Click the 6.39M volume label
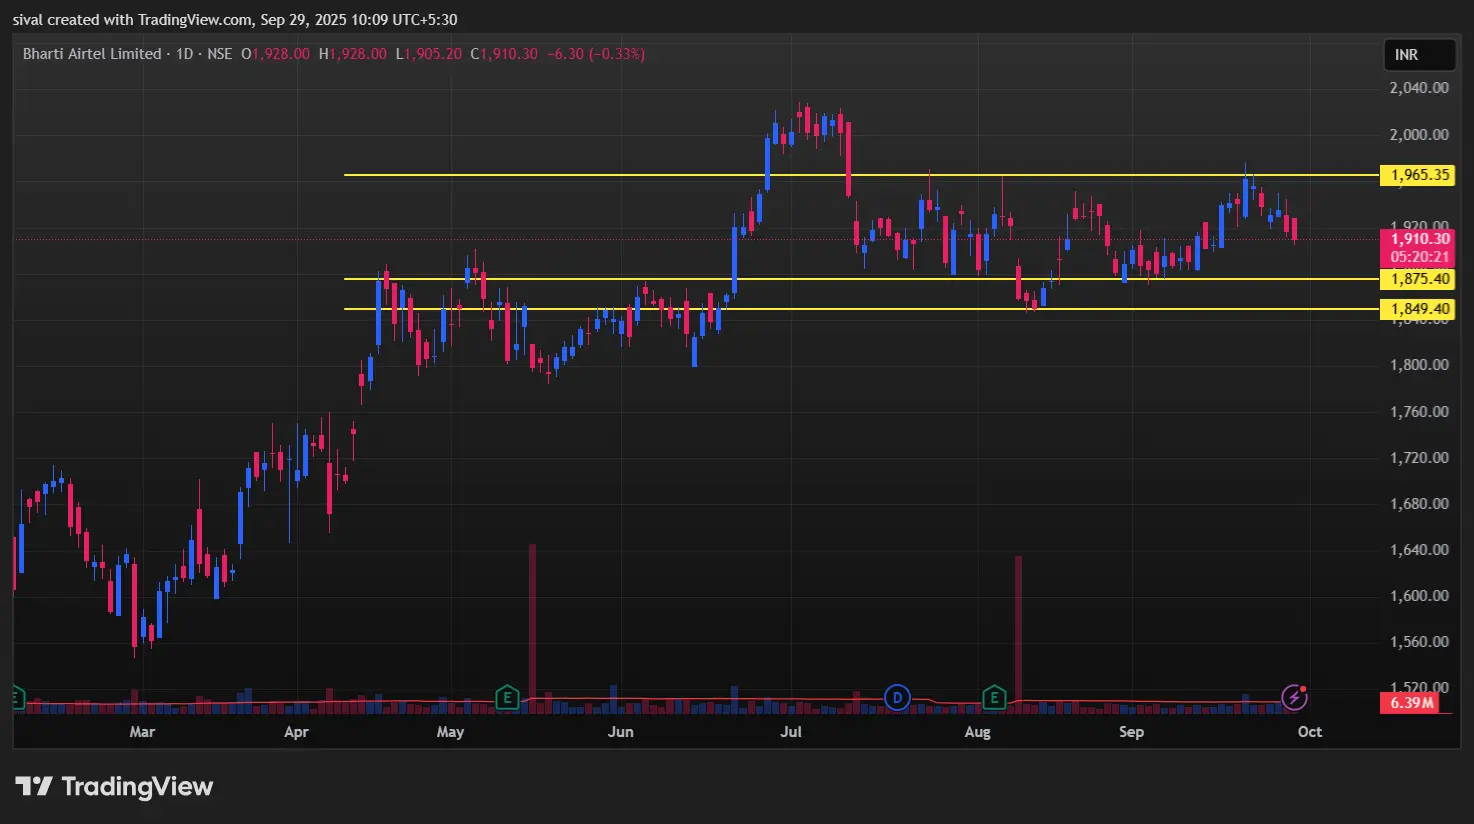The image size is (1474, 824). coord(1412,703)
